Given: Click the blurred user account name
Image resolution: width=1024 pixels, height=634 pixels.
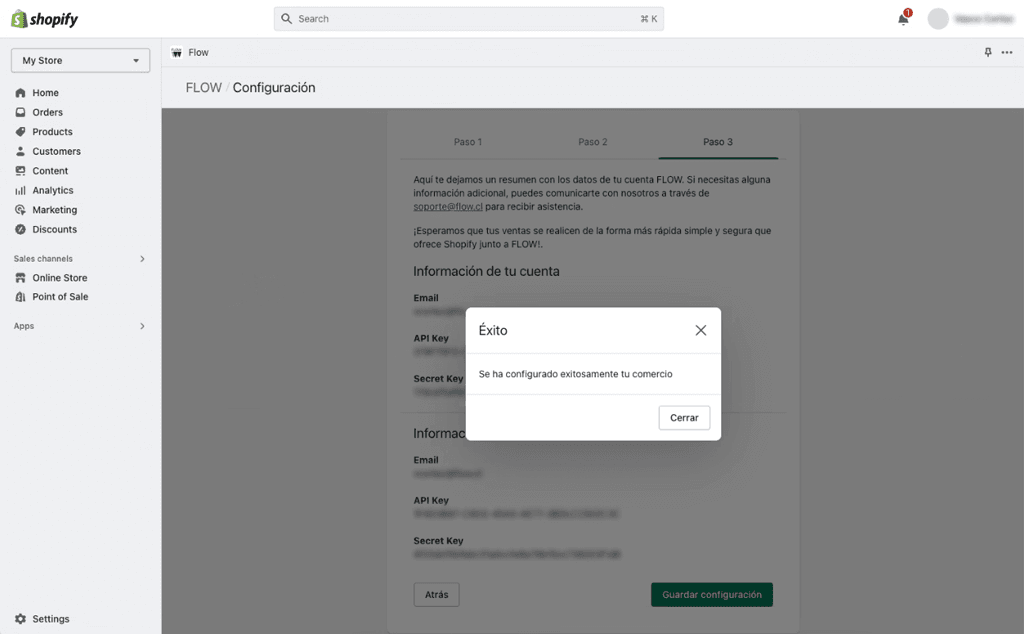Looking at the screenshot, I should click(x=984, y=19).
